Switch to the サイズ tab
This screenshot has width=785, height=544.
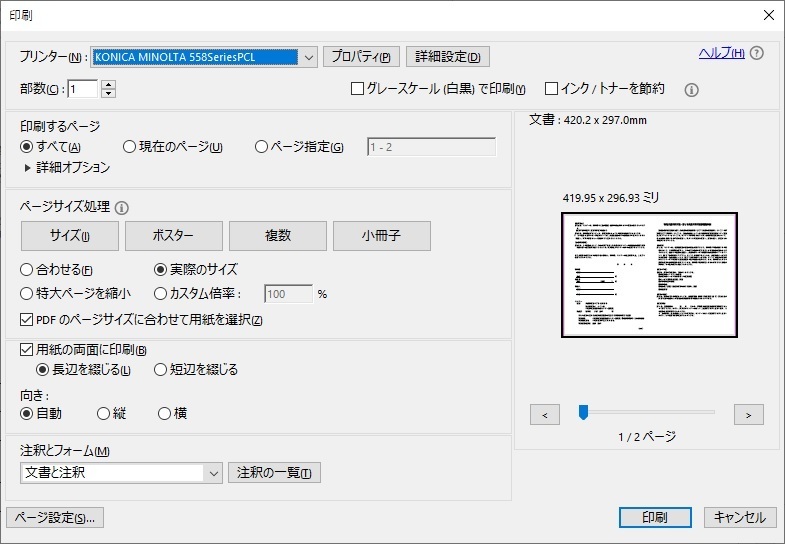pyautogui.click(x=70, y=236)
